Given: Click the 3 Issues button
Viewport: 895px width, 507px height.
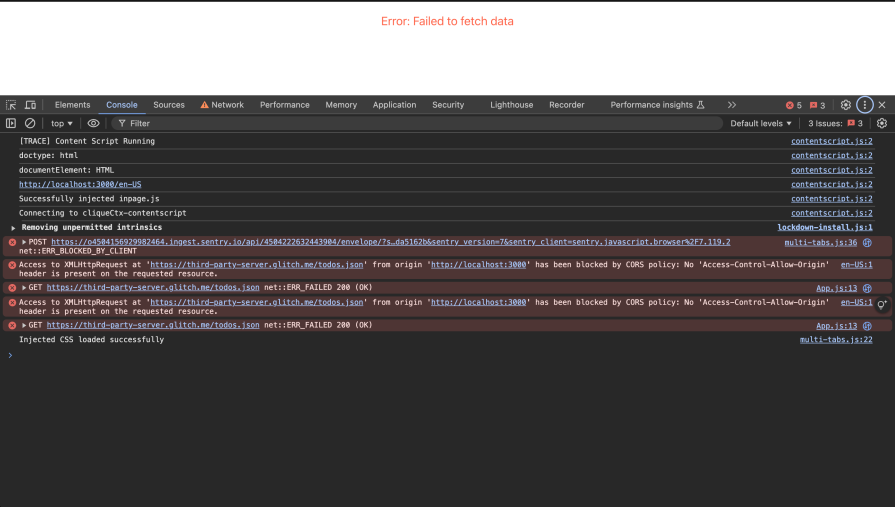Looking at the screenshot, I should pos(835,123).
